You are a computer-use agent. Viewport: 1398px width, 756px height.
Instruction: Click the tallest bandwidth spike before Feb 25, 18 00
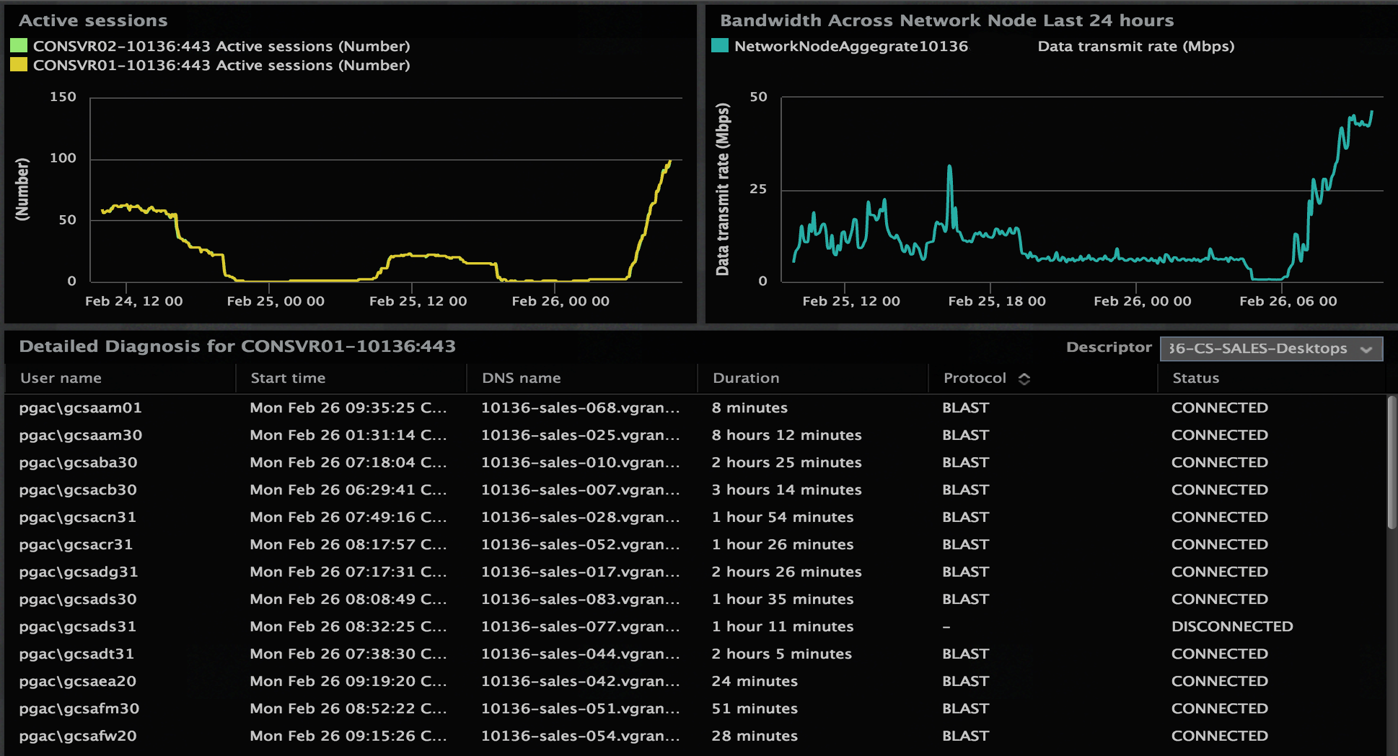pos(949,167)
